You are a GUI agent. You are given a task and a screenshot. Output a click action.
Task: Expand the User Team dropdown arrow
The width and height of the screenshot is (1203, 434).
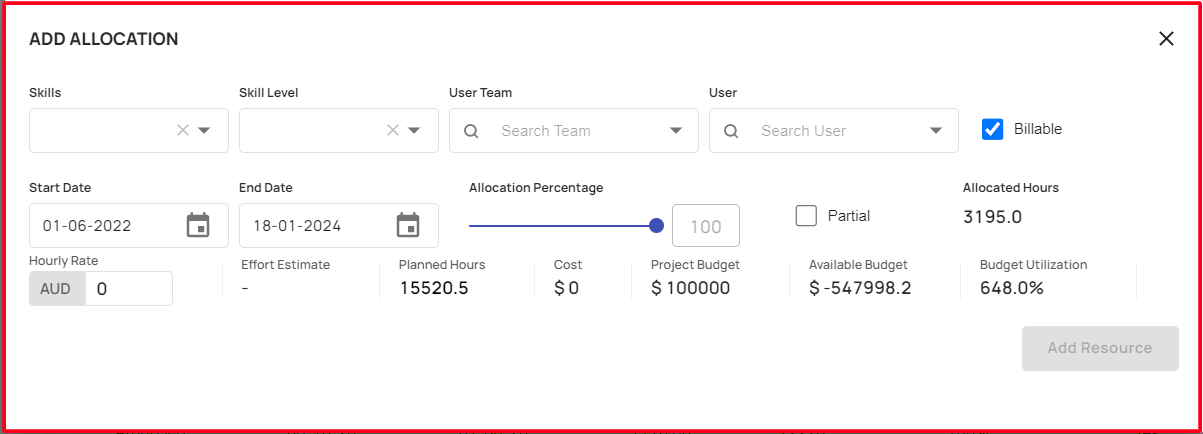(x=676, y=131)
